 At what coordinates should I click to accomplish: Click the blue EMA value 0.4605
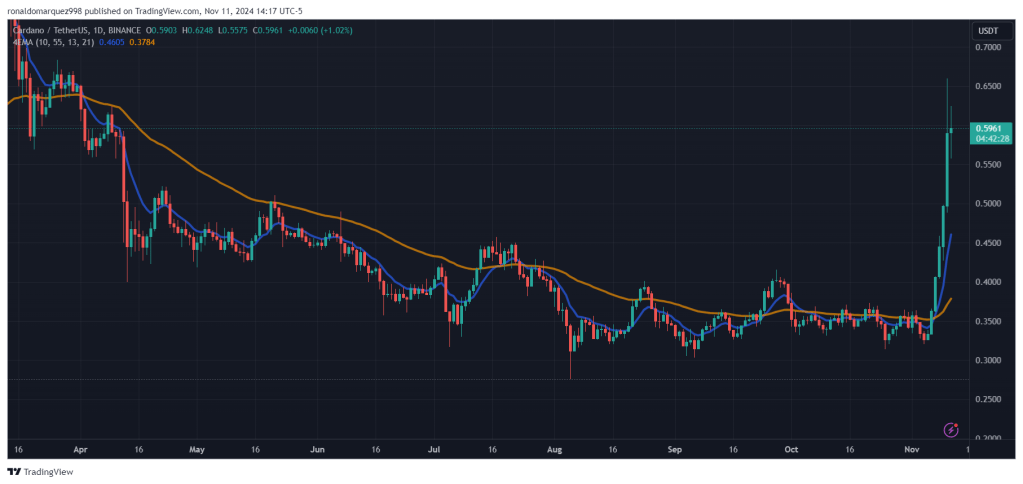pos(110,42)
